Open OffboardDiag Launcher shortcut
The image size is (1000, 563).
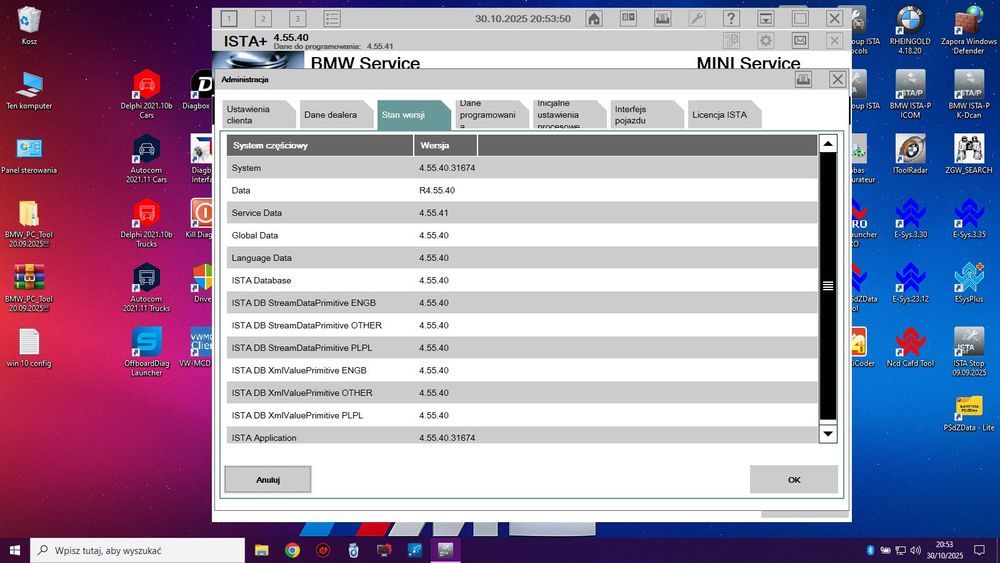point(146,351)
